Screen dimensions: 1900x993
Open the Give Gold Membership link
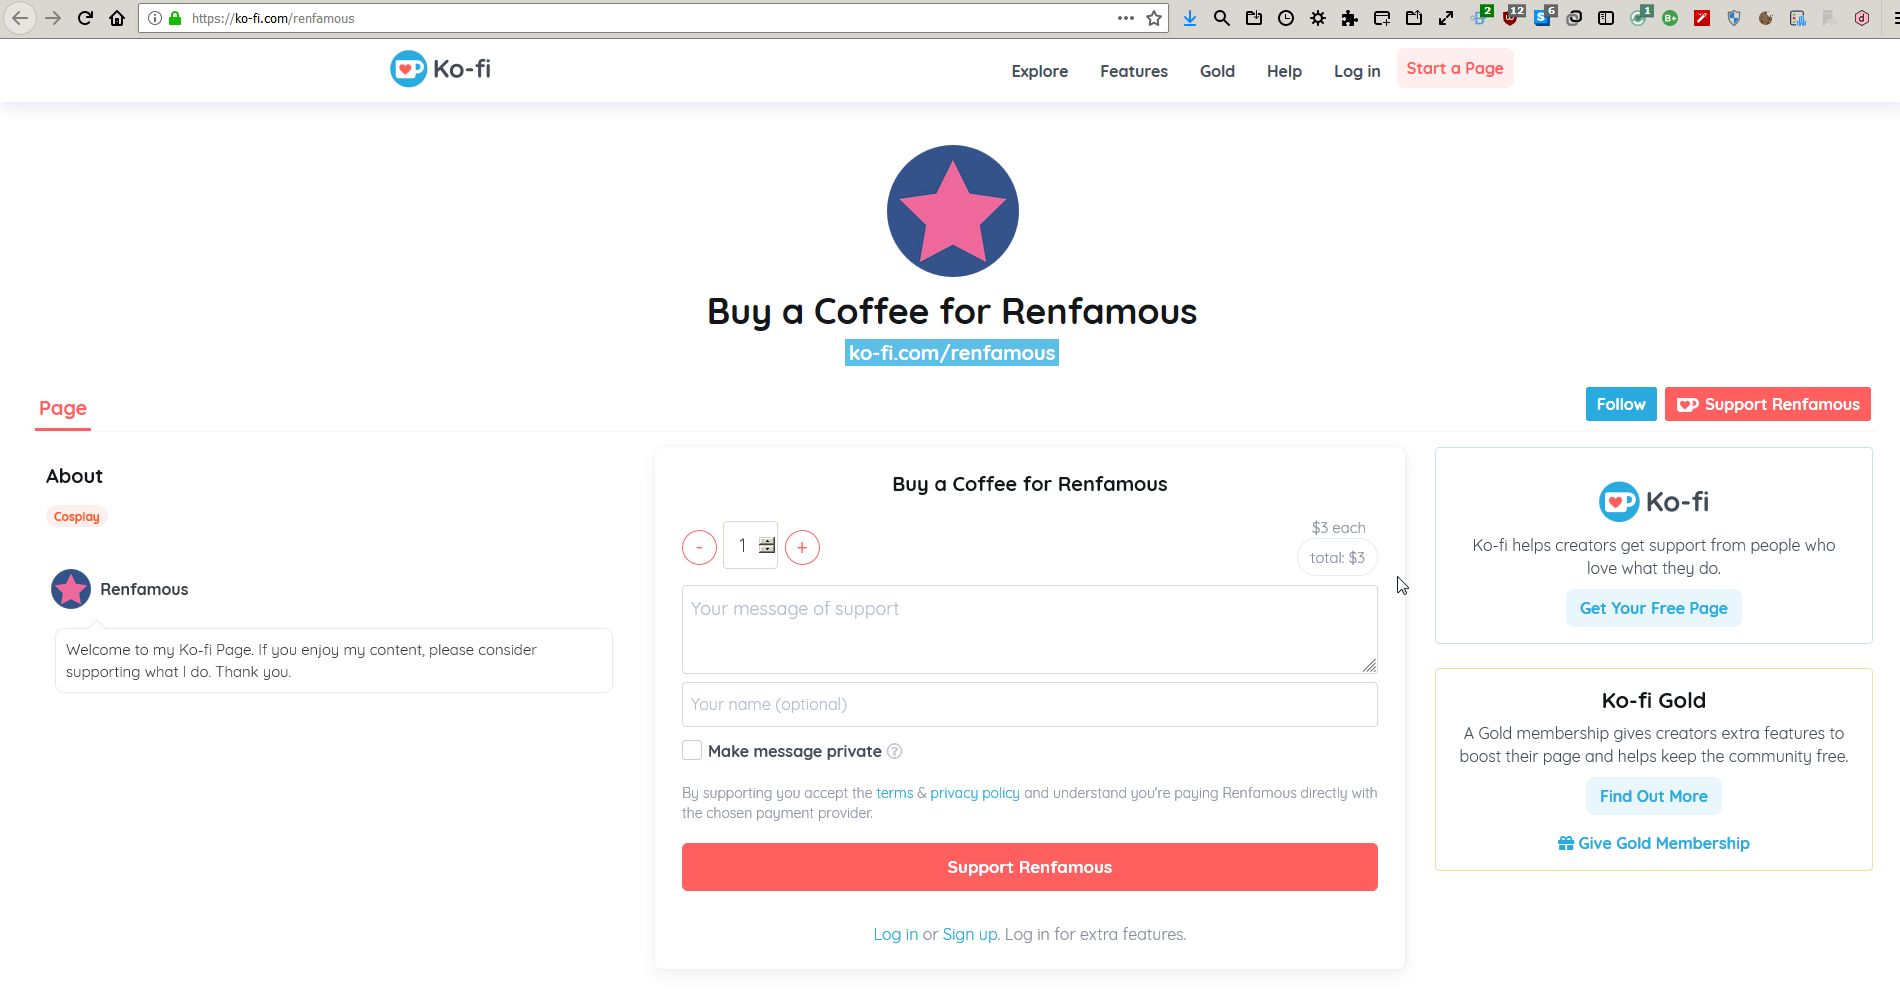1654,843
